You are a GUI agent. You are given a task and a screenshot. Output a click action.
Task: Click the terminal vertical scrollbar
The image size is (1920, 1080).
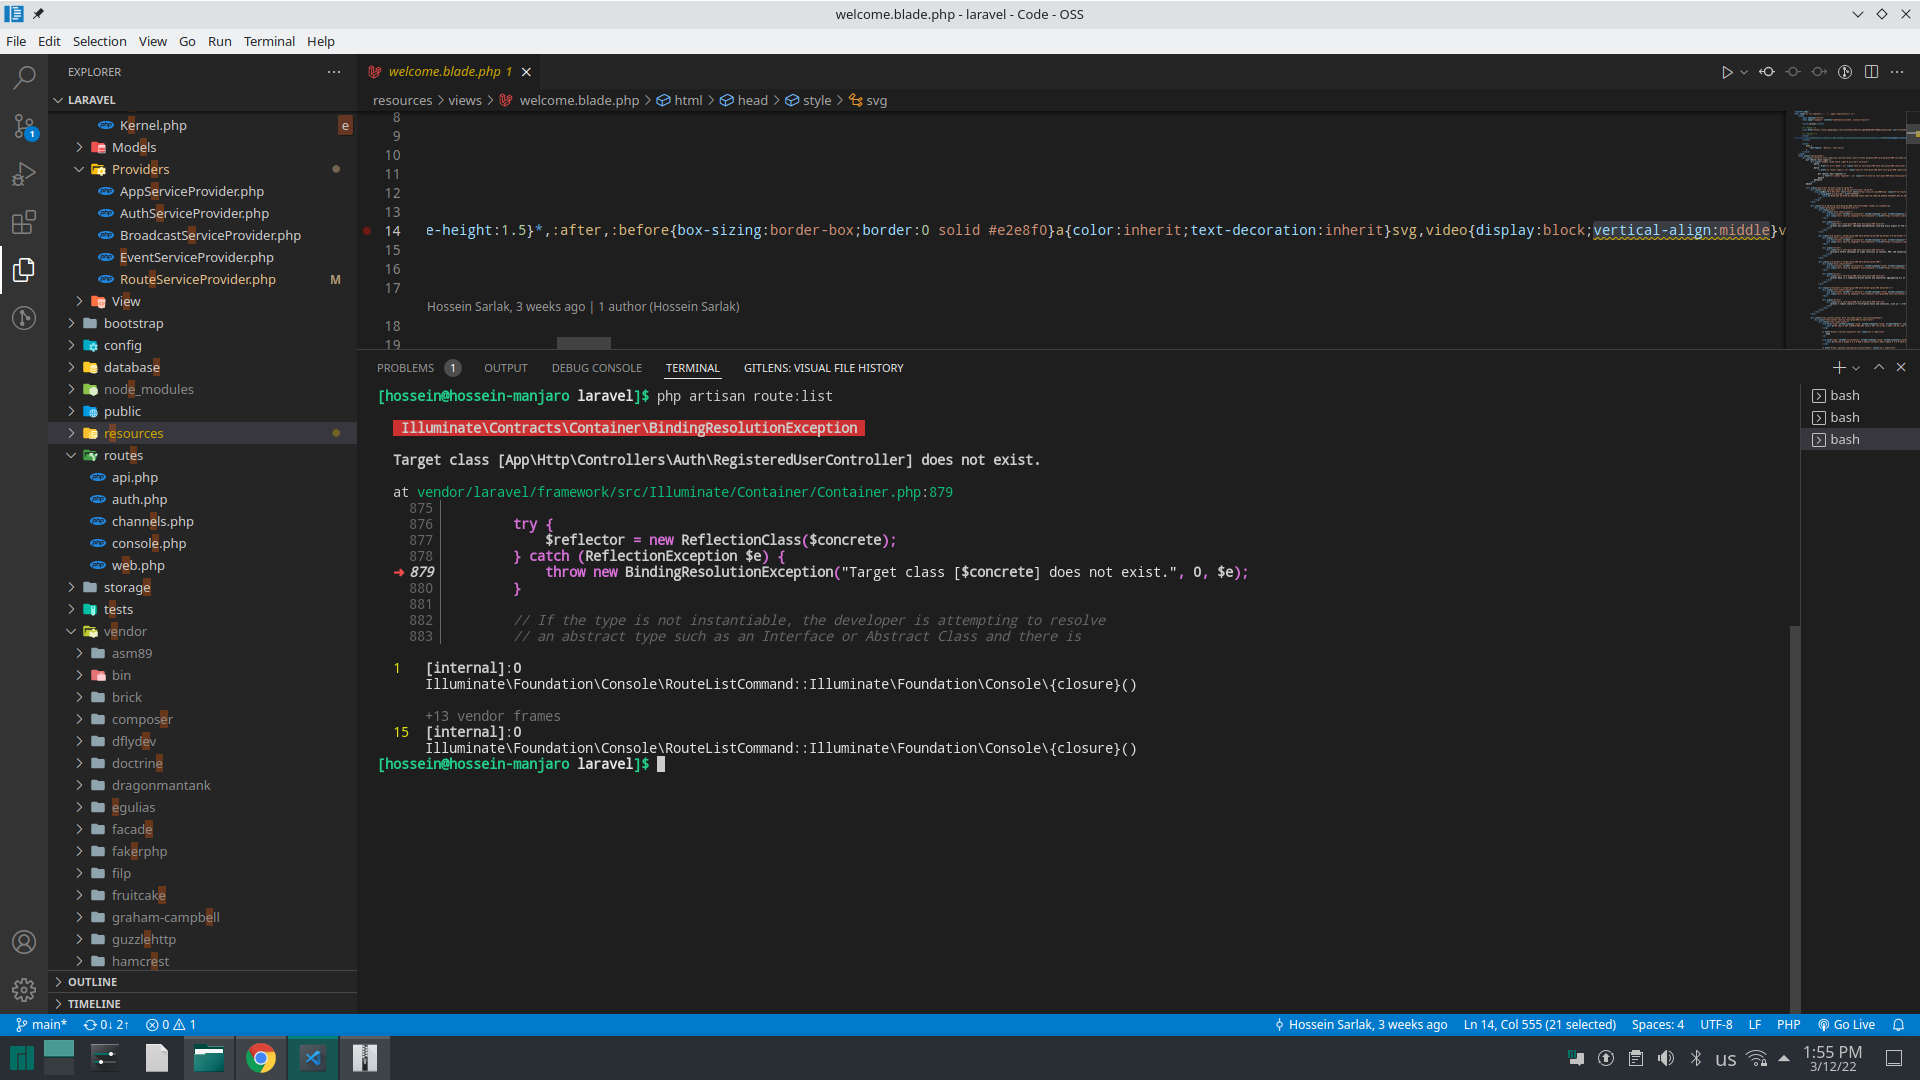(x=1795, y=820)
